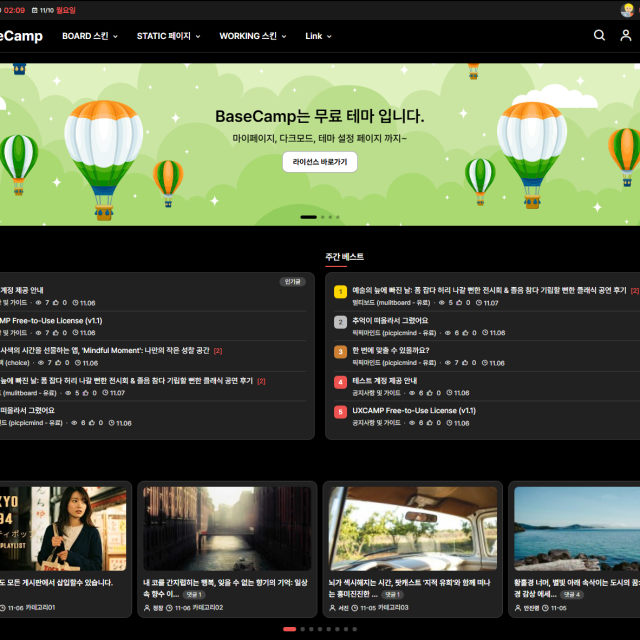640x640 pixels.
Task: Click the gray rank 2 badge
Action: click(340, 322)
